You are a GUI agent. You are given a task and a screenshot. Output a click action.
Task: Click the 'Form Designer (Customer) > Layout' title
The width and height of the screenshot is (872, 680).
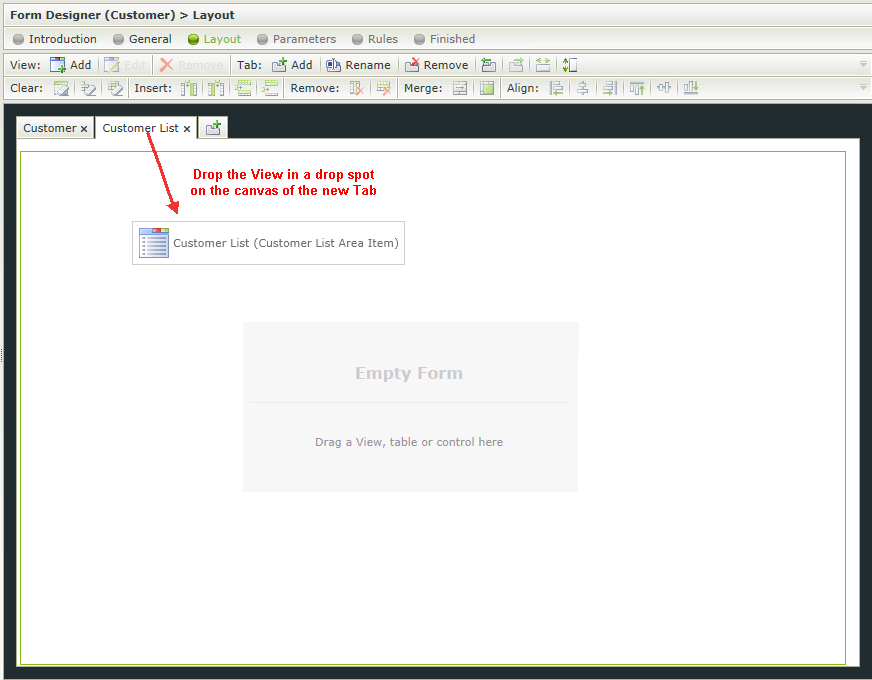pos(122,15)
